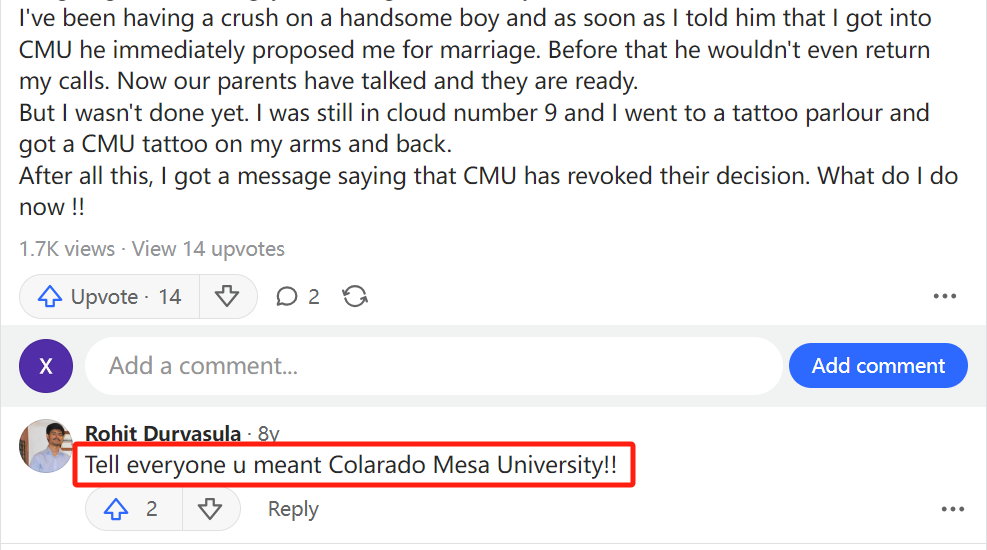The height and width of the screenshot is (550, 987).
Task: Reply to Rohit Durvasula's comment
Action: (293, 509)
